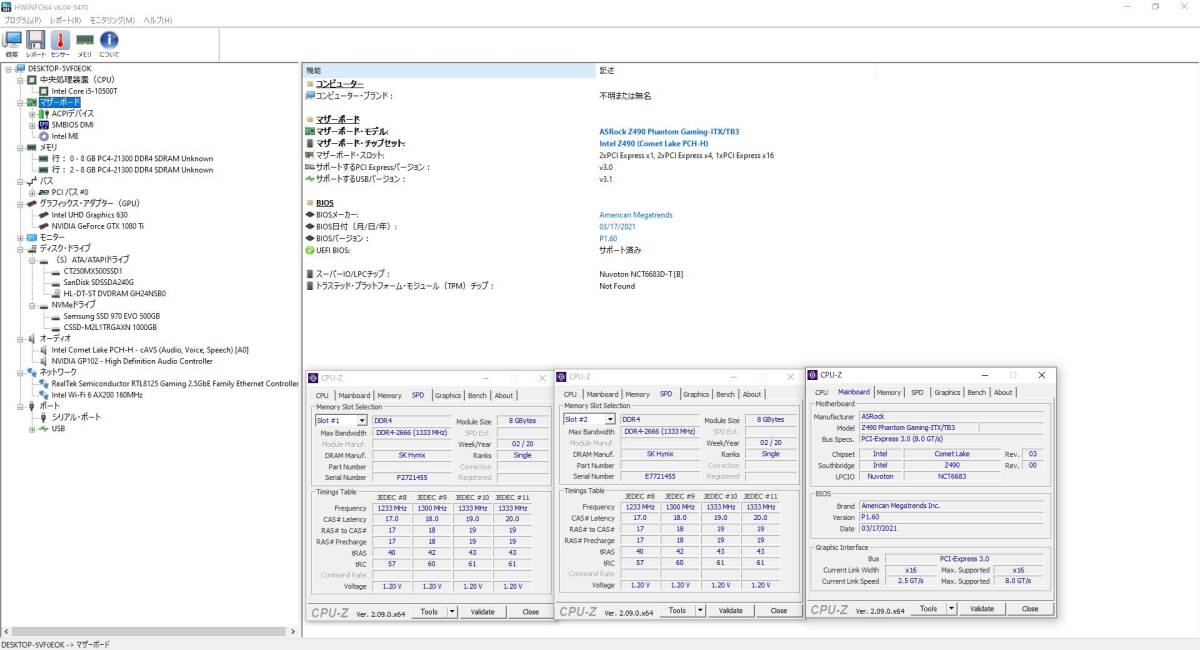
Task: Select the Samsung SSD 970 EVO 500GB drive
Action: coord(111,316)
